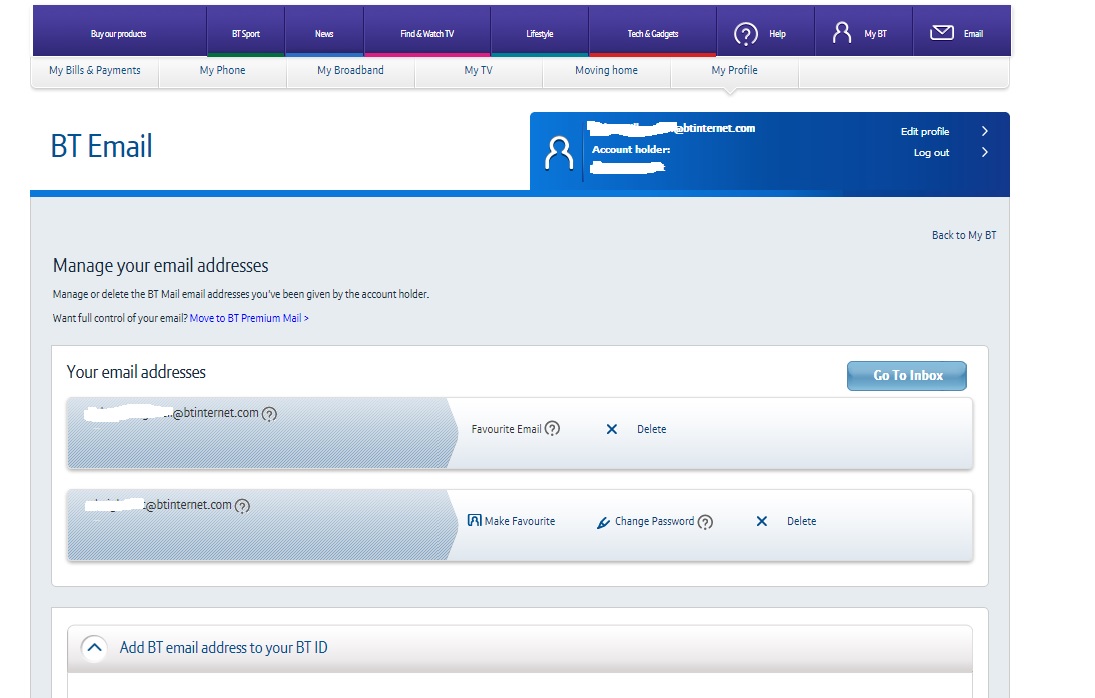Follow Move to BT Premium Mail link
This screenshot has height=698, width=1095.
(x=249, y=318)
